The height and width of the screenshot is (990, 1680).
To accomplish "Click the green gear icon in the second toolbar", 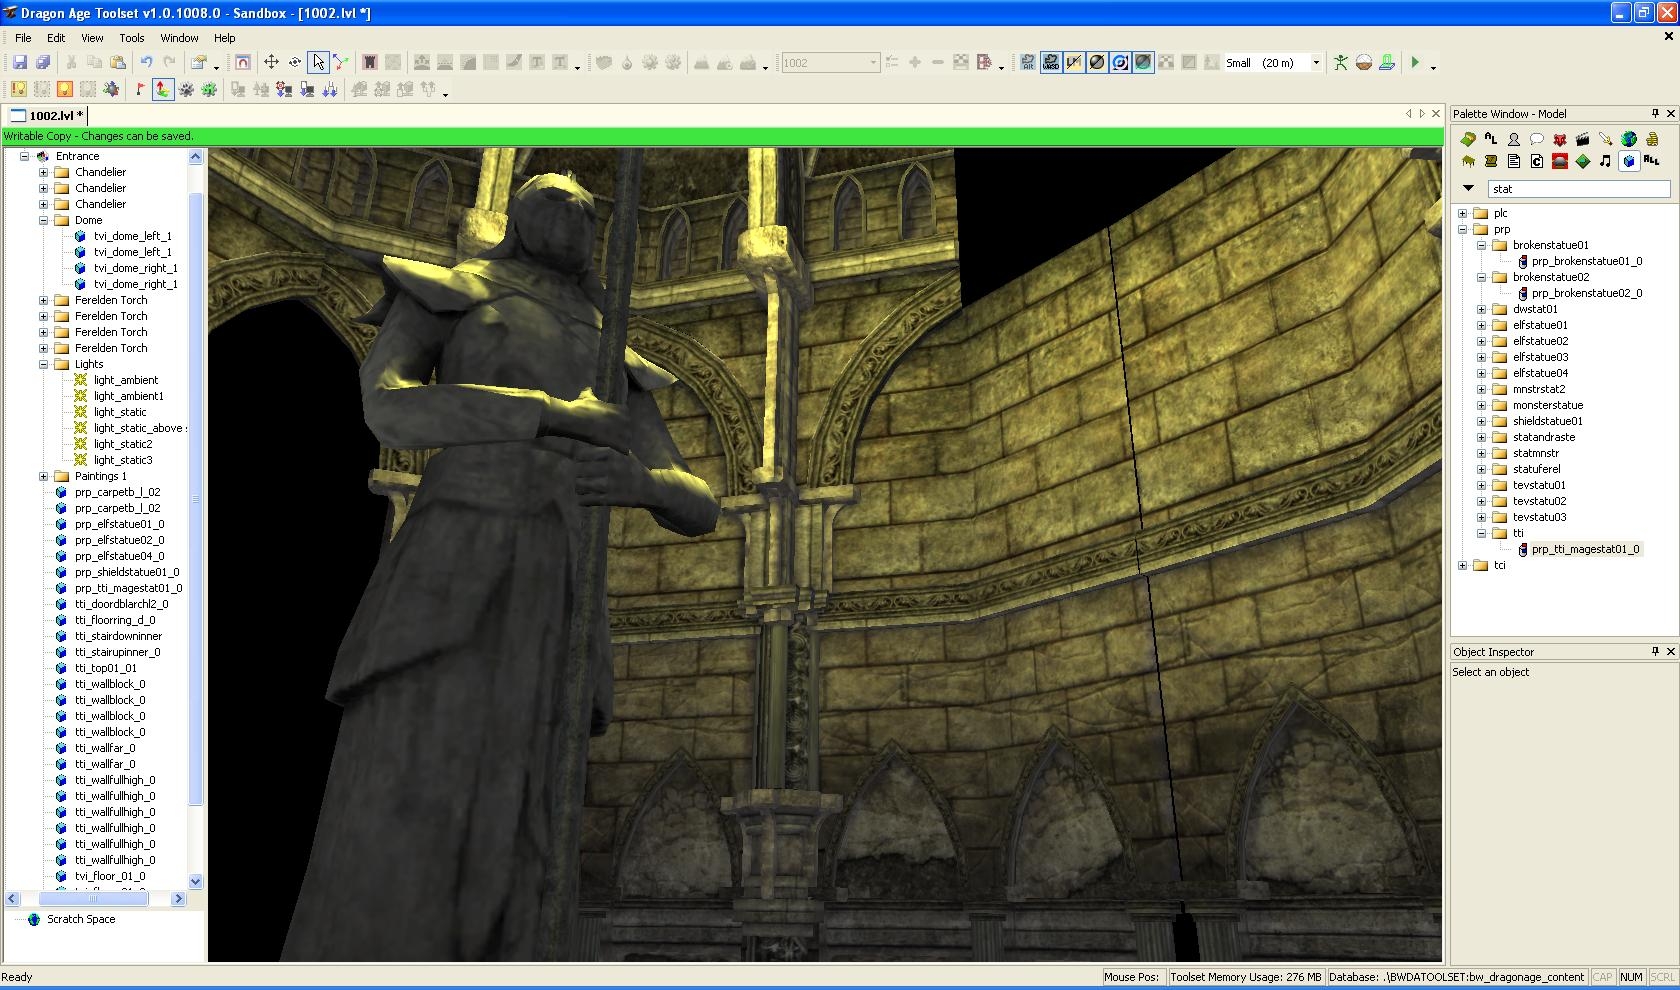I will coord(209,89).
